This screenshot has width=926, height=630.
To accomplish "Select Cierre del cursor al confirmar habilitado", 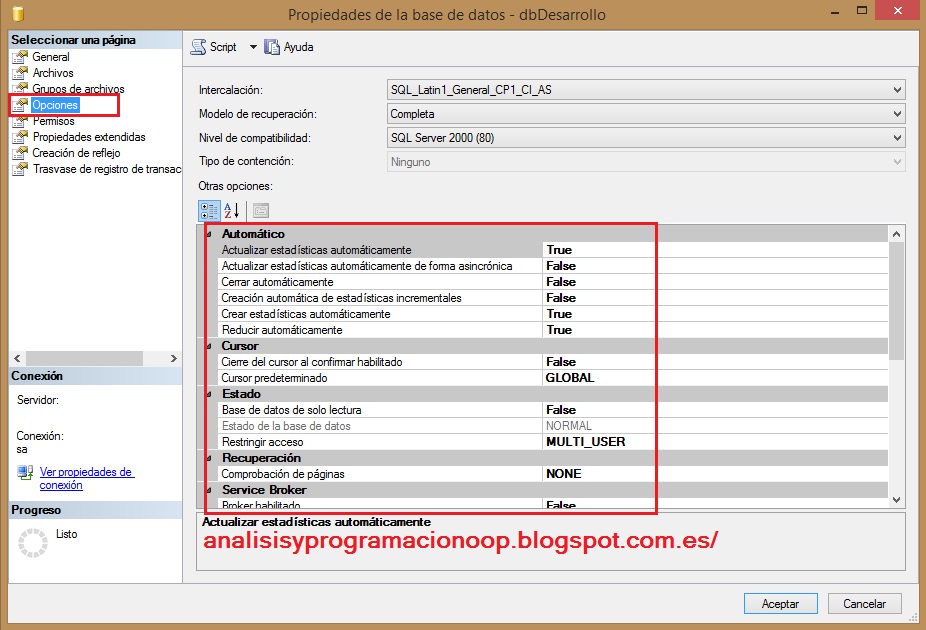I will [553, 361].
